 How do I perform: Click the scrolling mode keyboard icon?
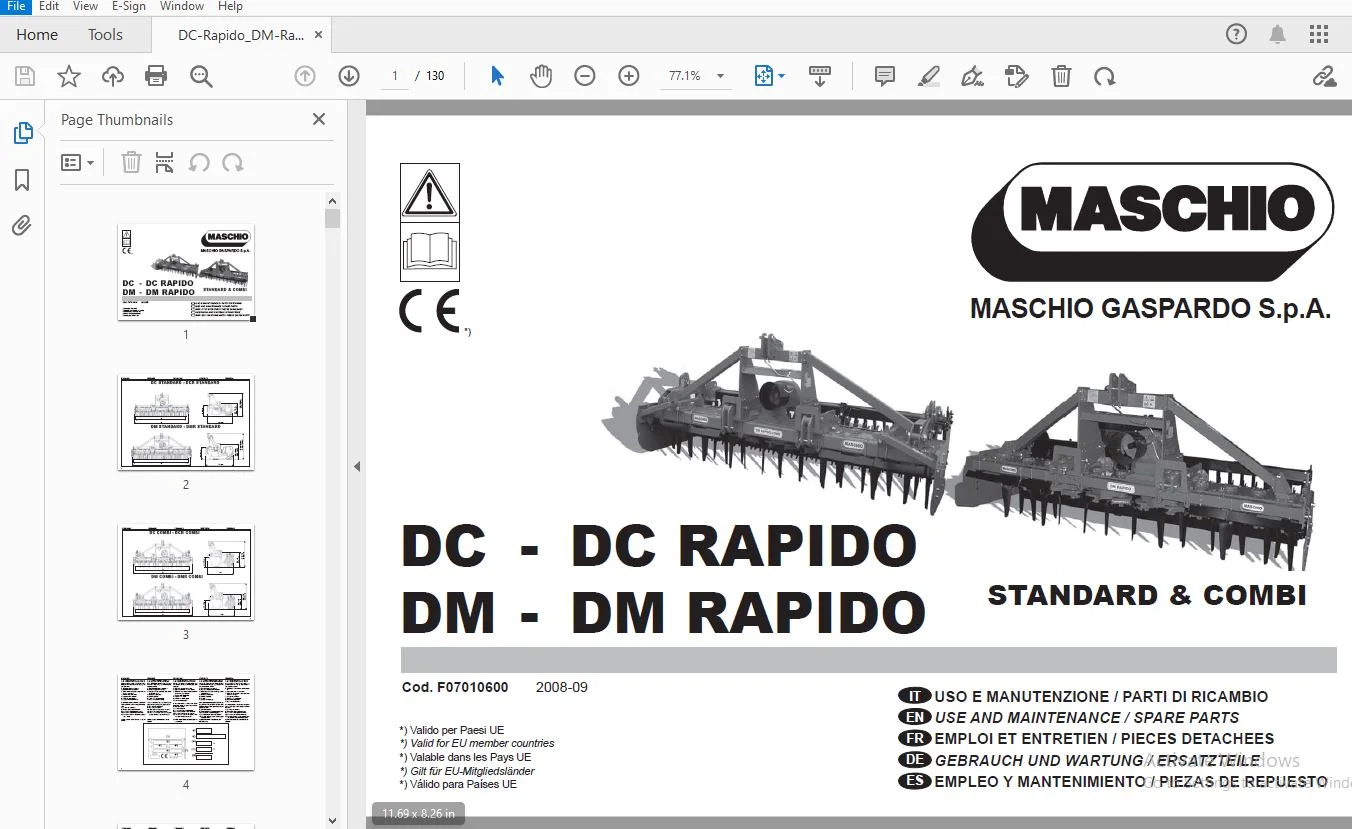coord(820,76)
